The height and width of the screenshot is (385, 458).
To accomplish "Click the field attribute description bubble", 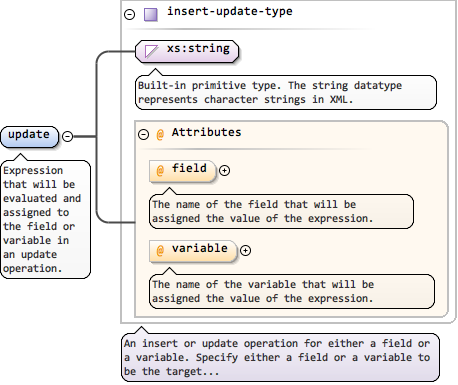I will (281, 211).
